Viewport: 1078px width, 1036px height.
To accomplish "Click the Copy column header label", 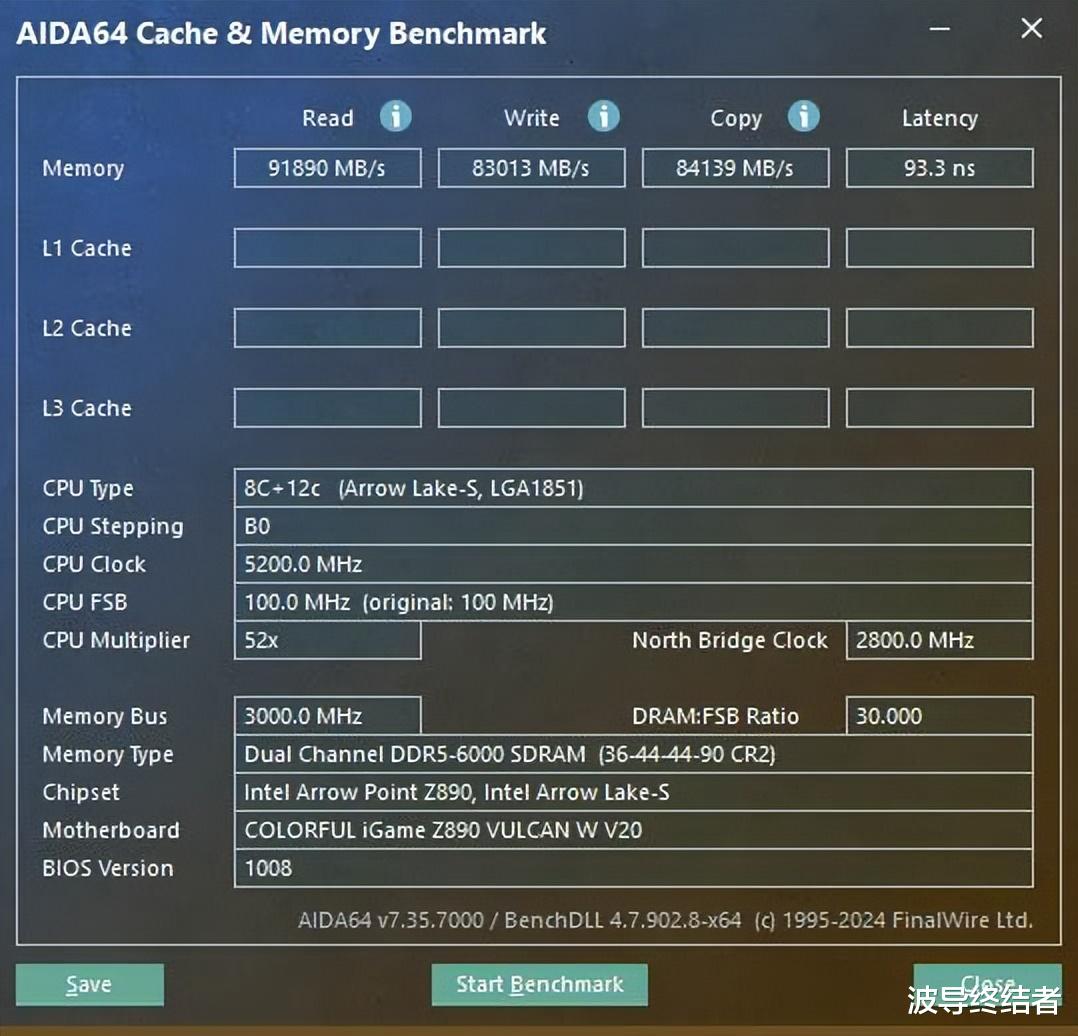I will [x=736, y=118].
